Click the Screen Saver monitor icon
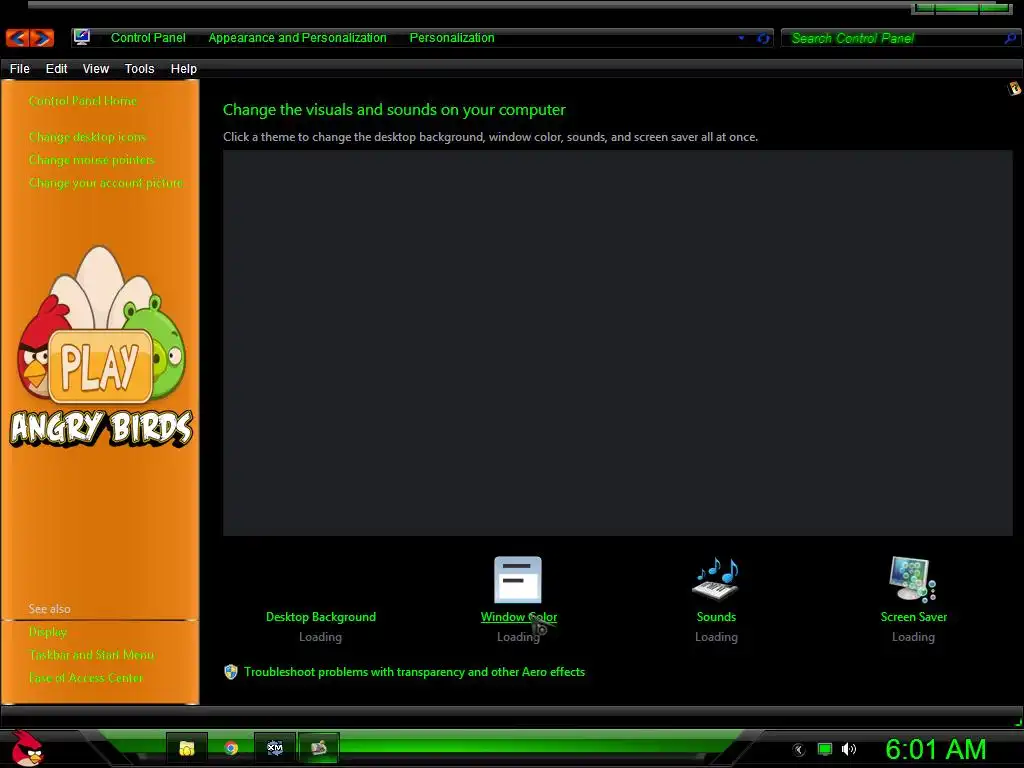This screenshot has height=768, width=1024. [912, 579]
